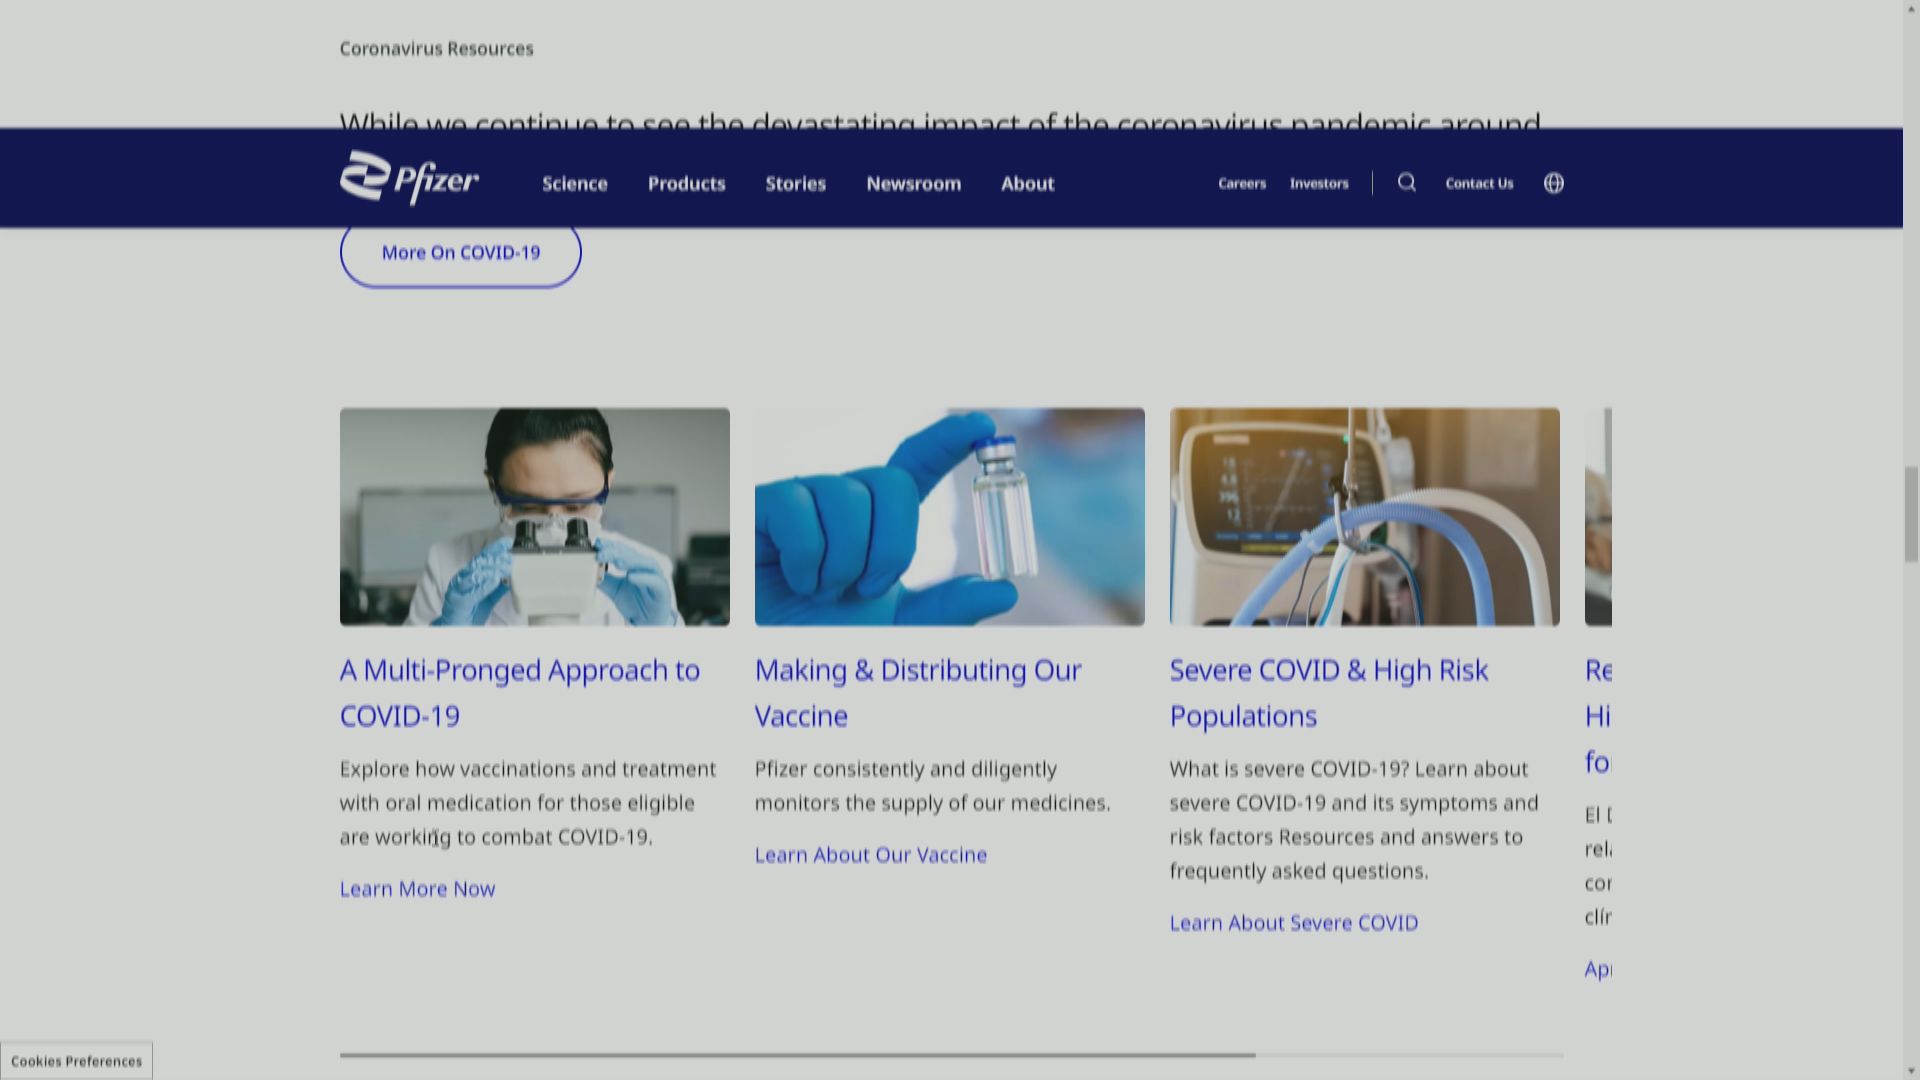Expand the About dropdown menu
The height and width of the screenshot is (1080, 1920).
point(1027,182)
